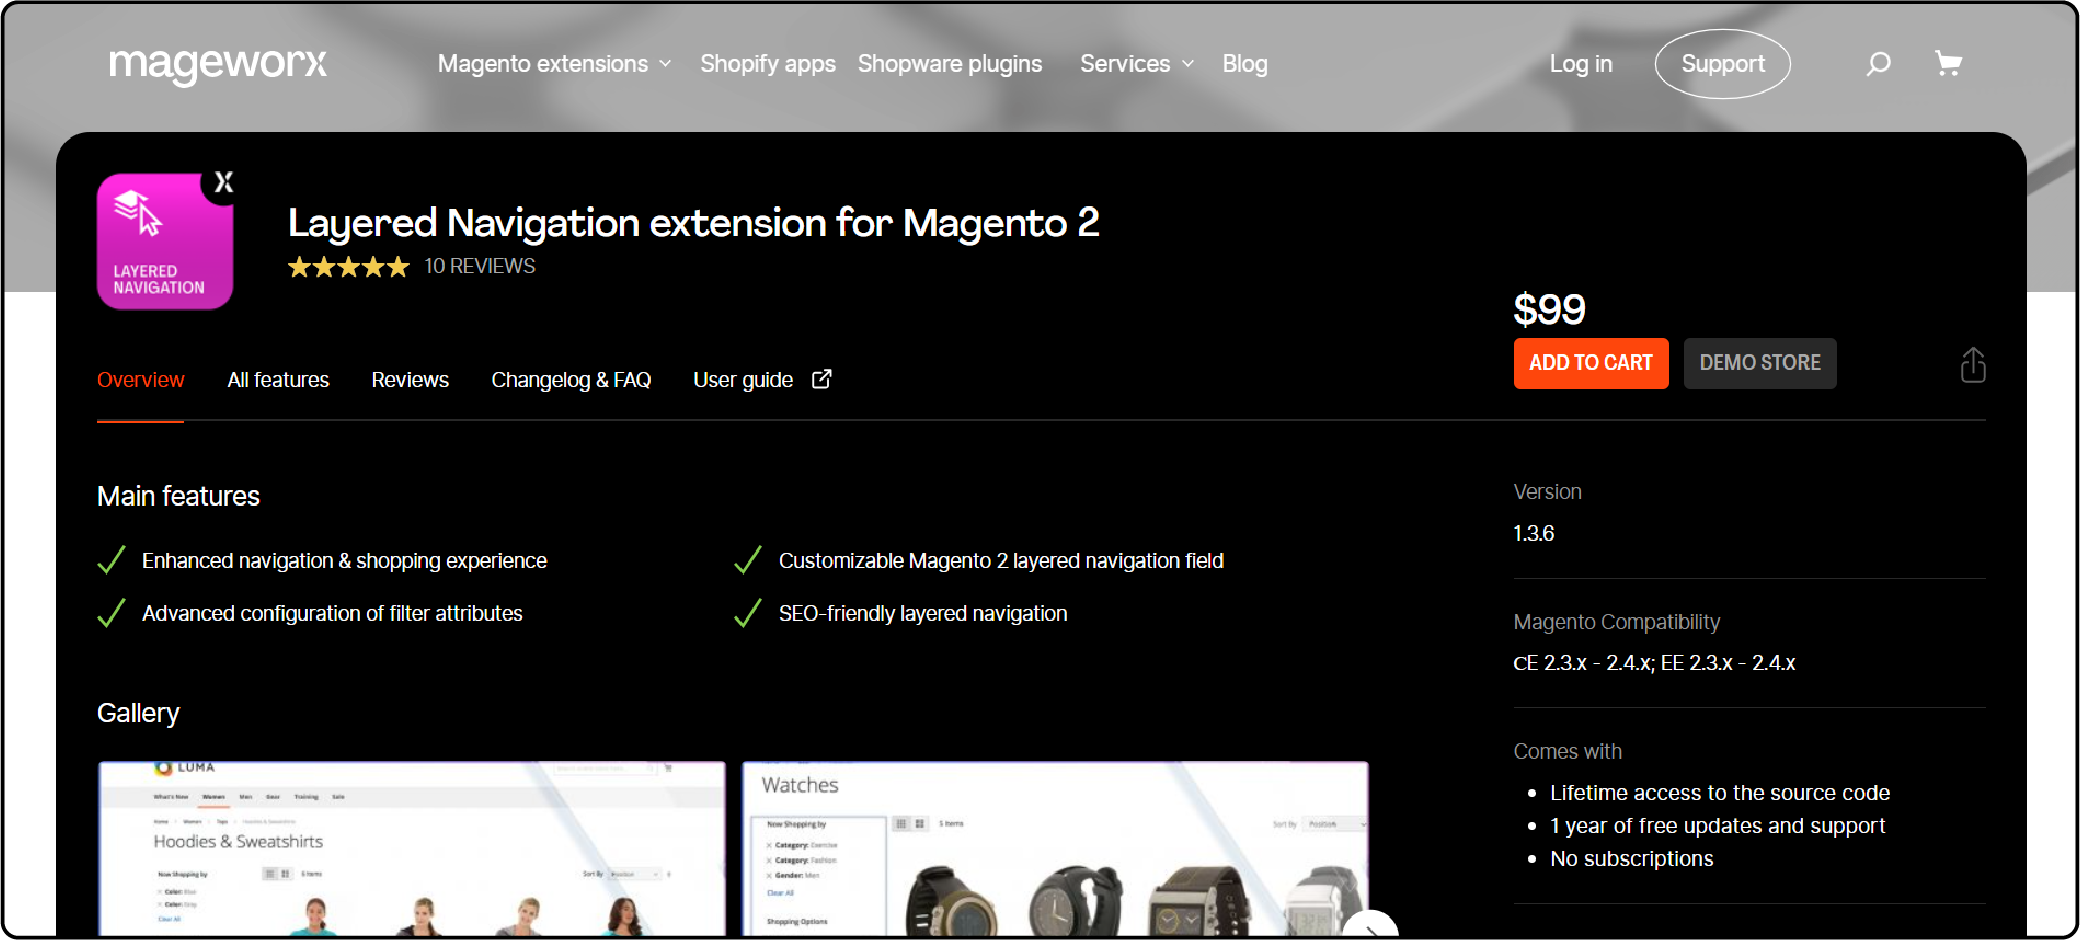The width and height of the screenshot is (2080, 940).
Task: Click the gallery next arrow
Action: [1371, 926]
